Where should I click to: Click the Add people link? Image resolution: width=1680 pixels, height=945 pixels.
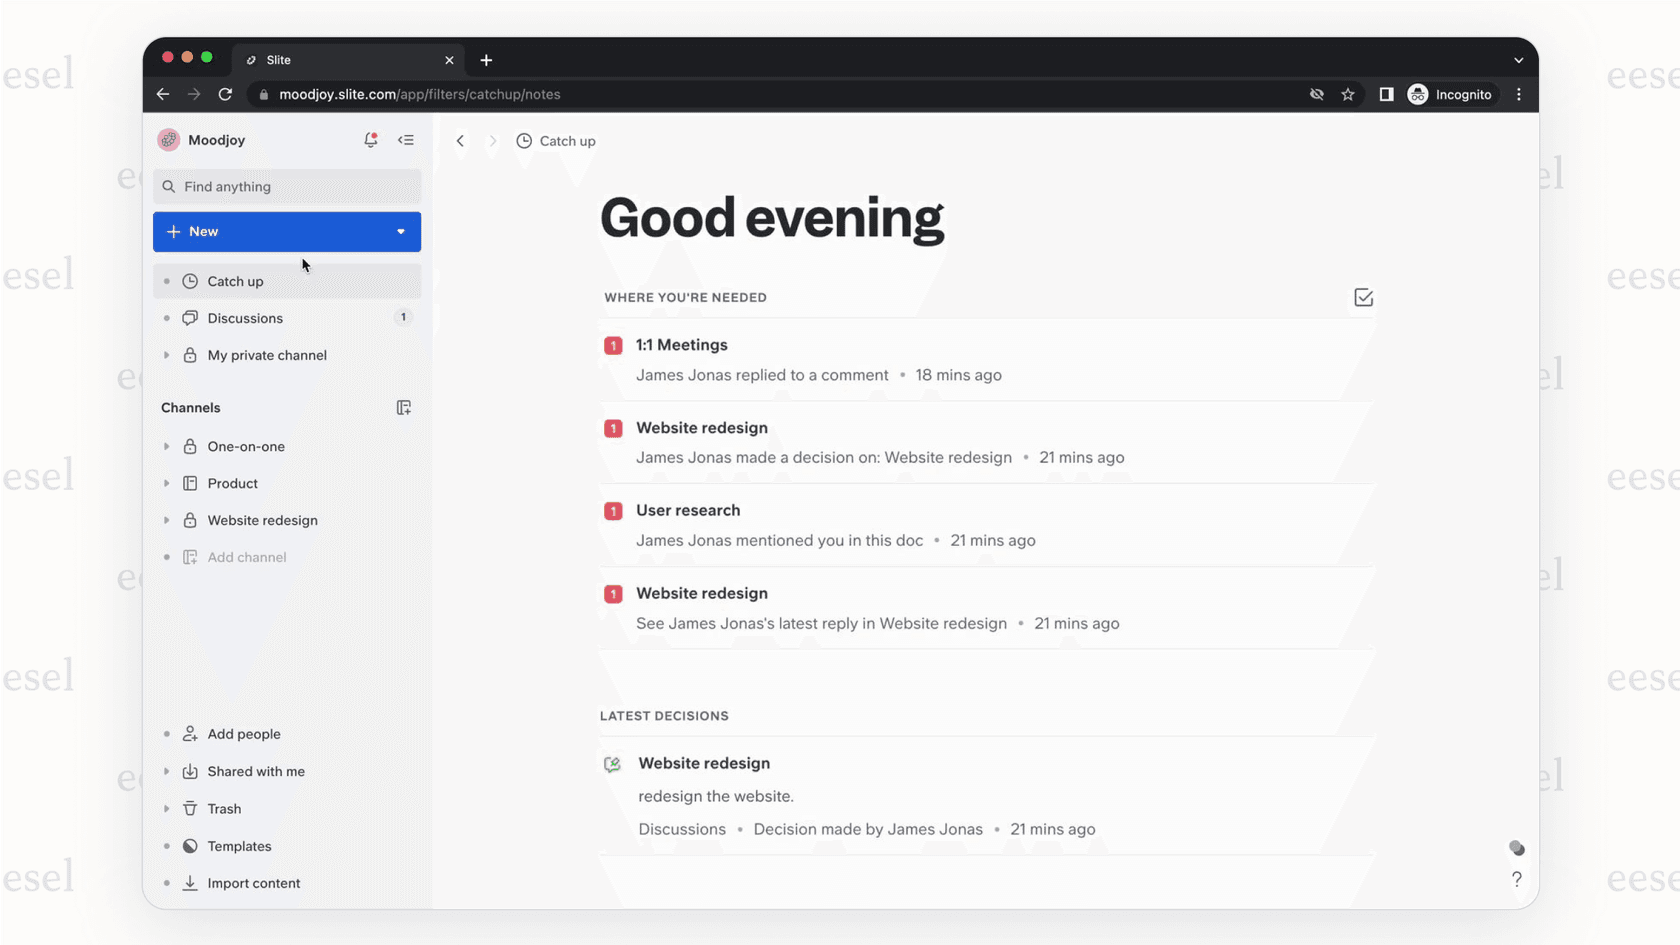243,733
